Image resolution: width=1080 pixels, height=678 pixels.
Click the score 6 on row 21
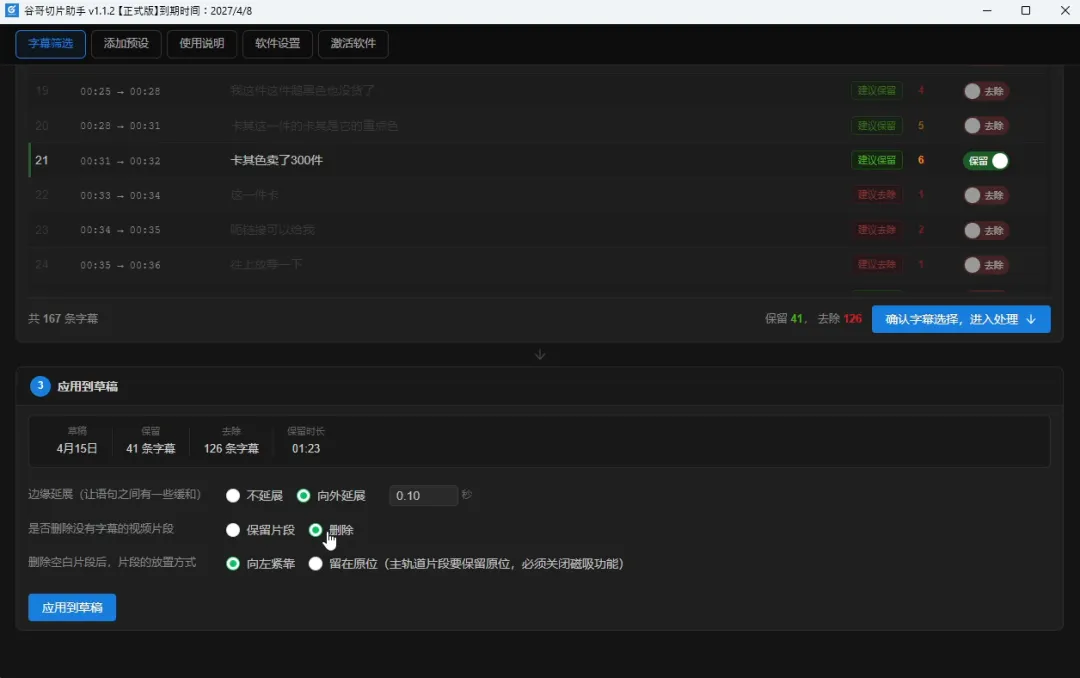click(x=921, y=160)
